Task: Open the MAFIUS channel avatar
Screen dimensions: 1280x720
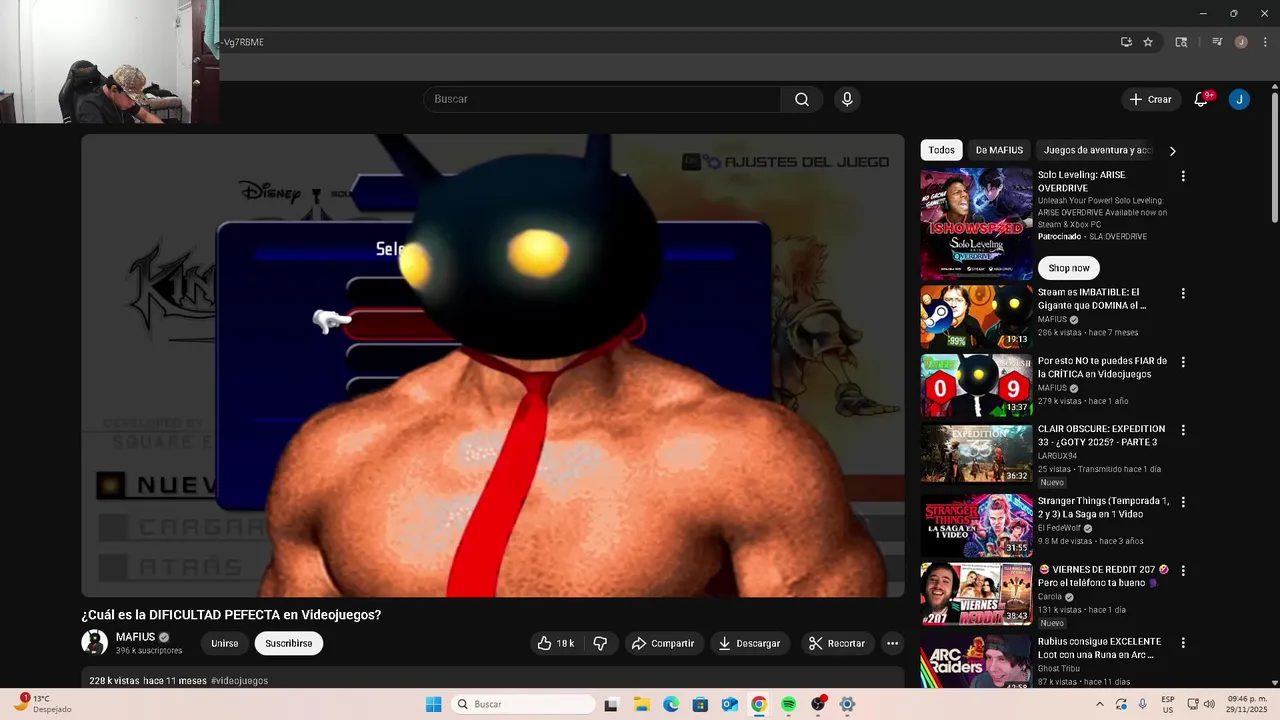Action: click(x=94, y=643)
